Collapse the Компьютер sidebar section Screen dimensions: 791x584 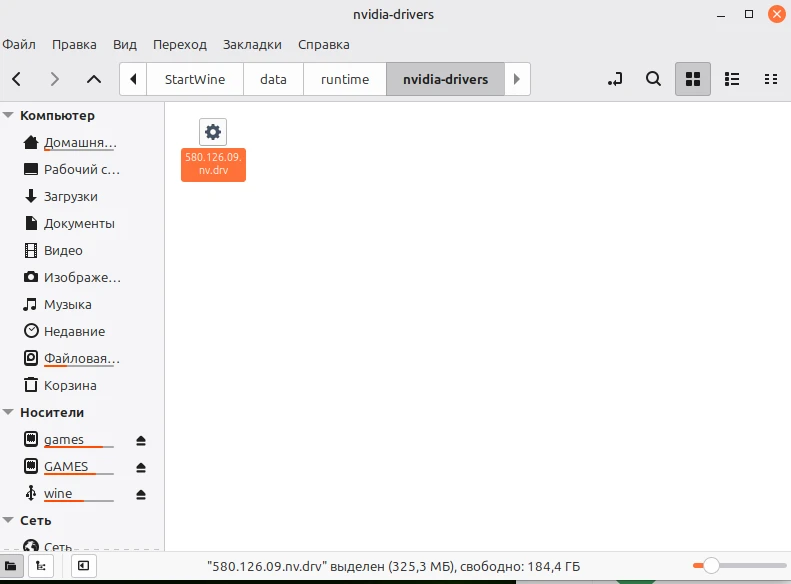click(x=9, y=116)
